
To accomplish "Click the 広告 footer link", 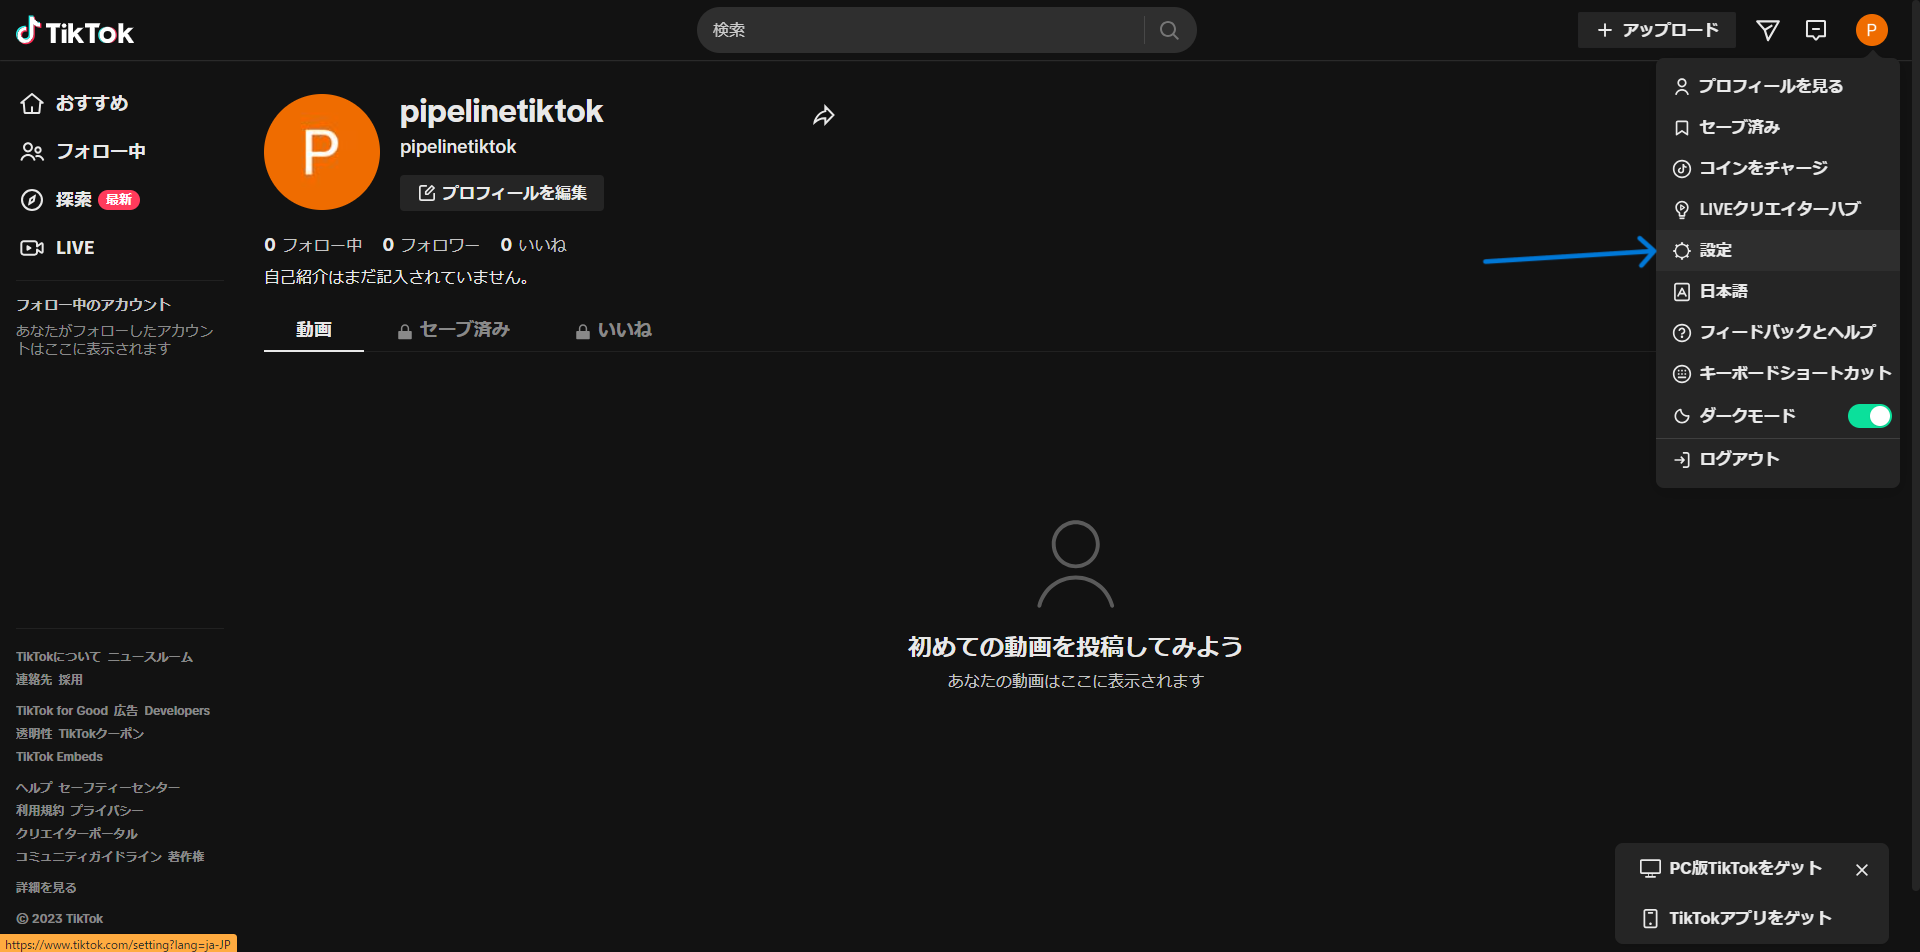I will pyautogui.click(x=126, y=711).
